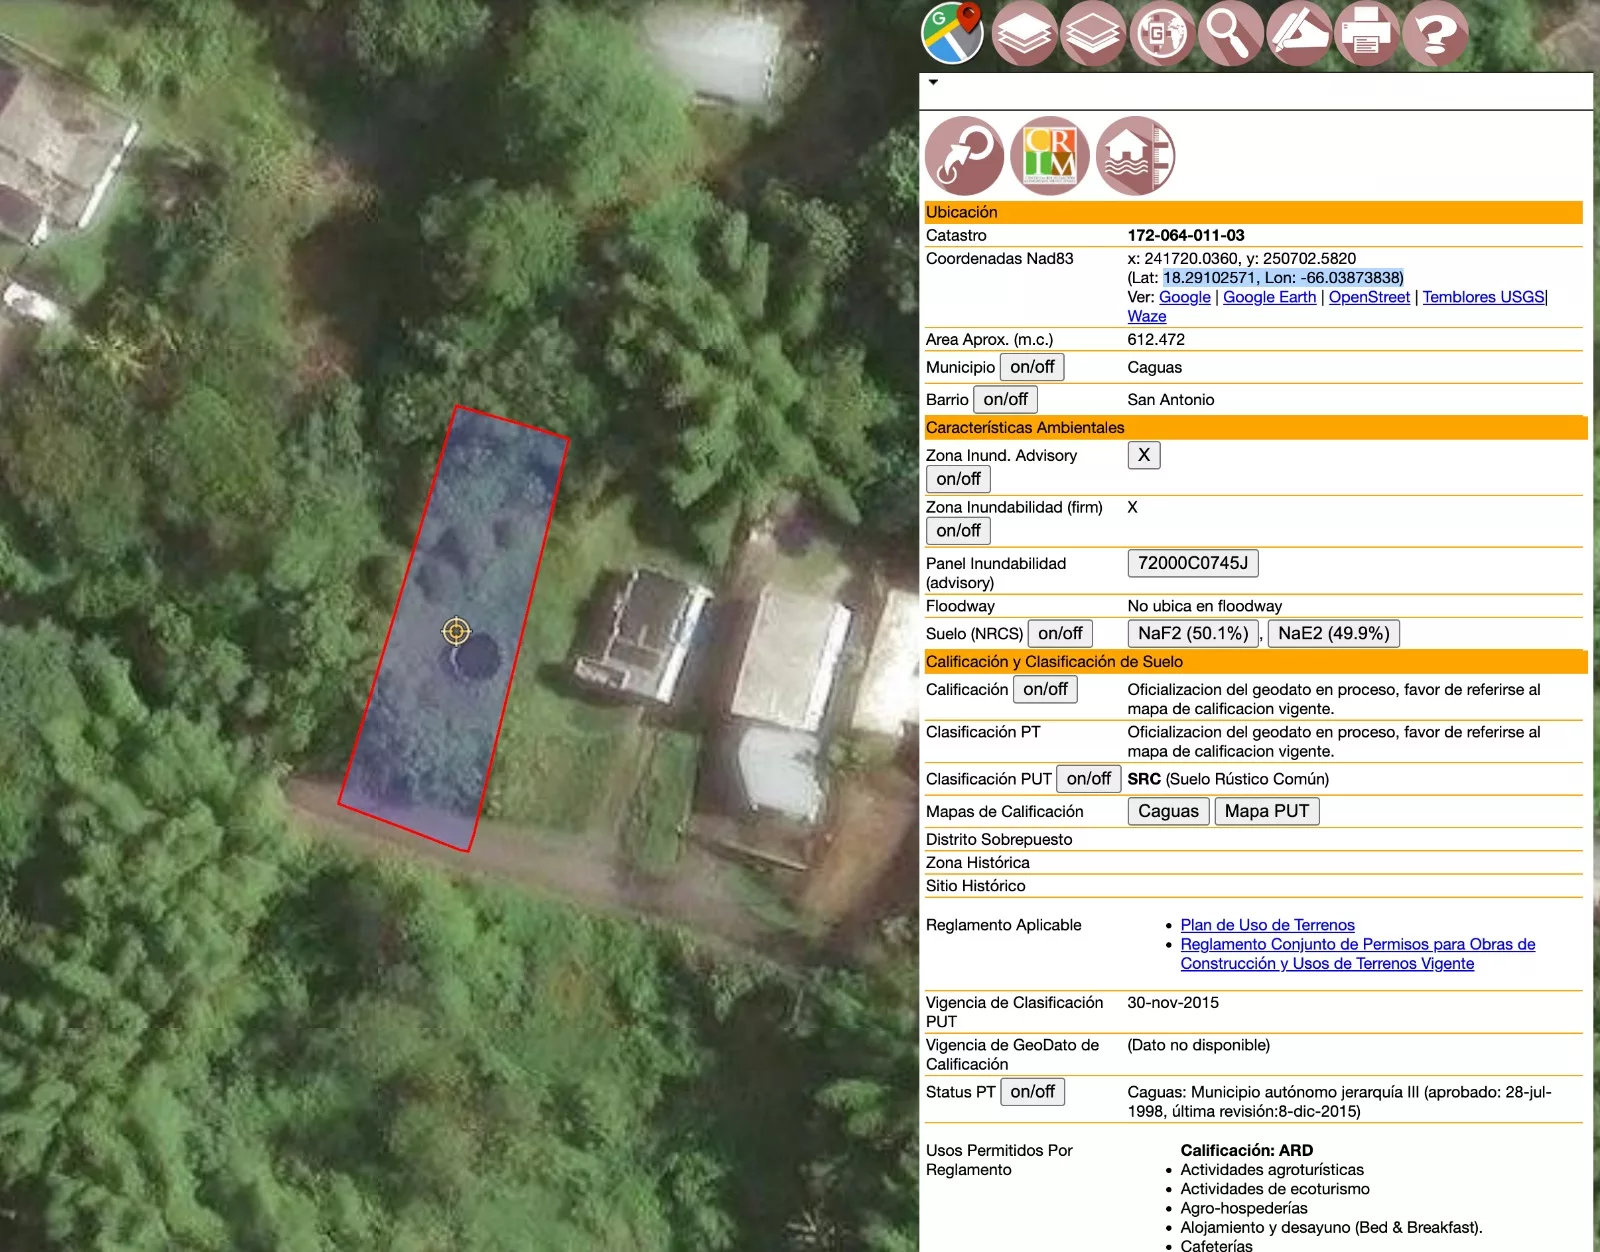Open the OpenStreet link
Viewport: 1600px width, 1252px height.
(1369, 297)
